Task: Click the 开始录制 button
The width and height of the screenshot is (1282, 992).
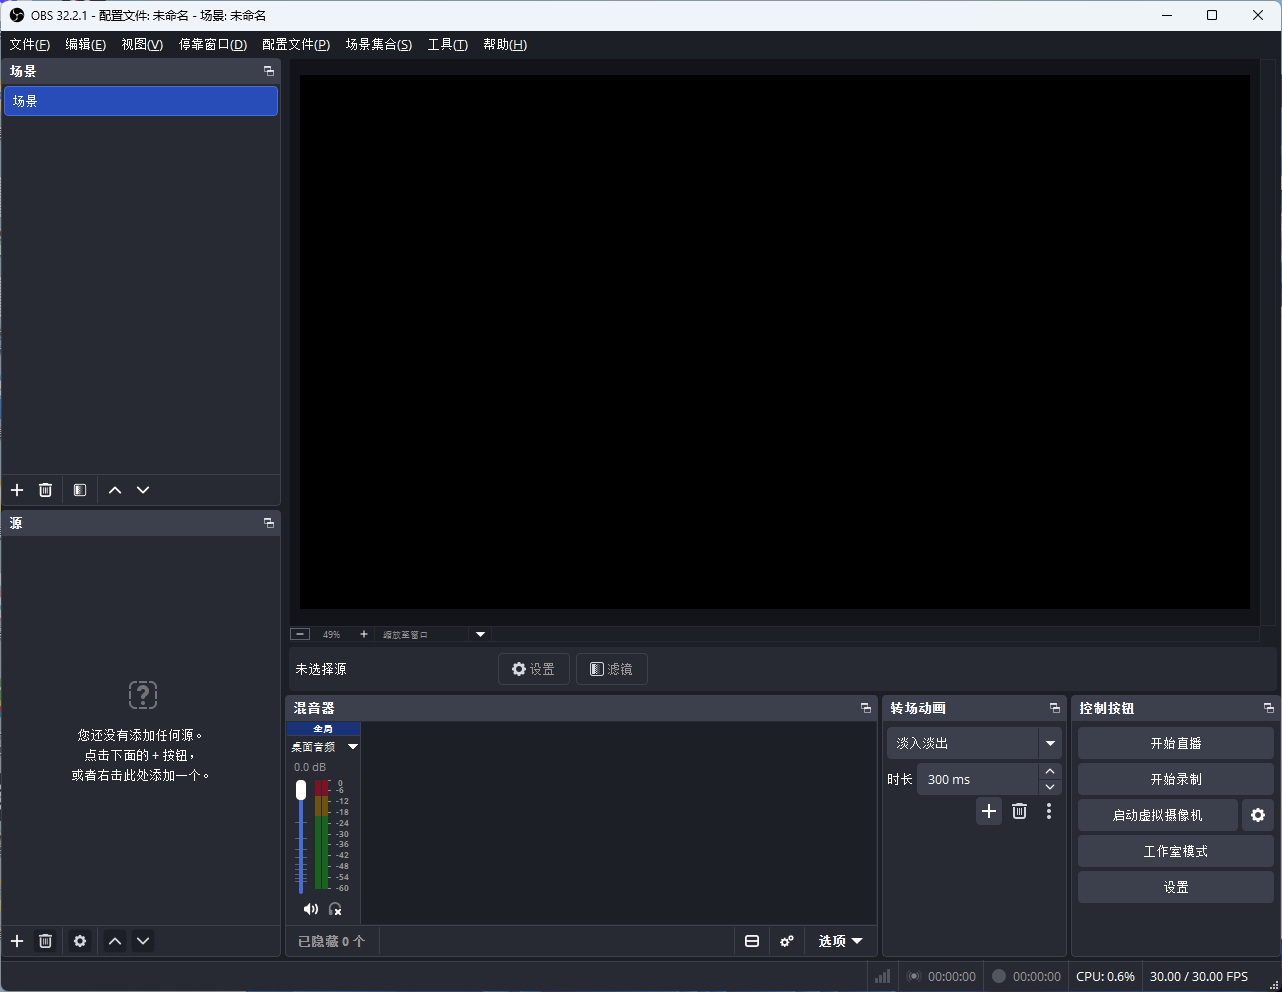Action: coord(1176,779)
